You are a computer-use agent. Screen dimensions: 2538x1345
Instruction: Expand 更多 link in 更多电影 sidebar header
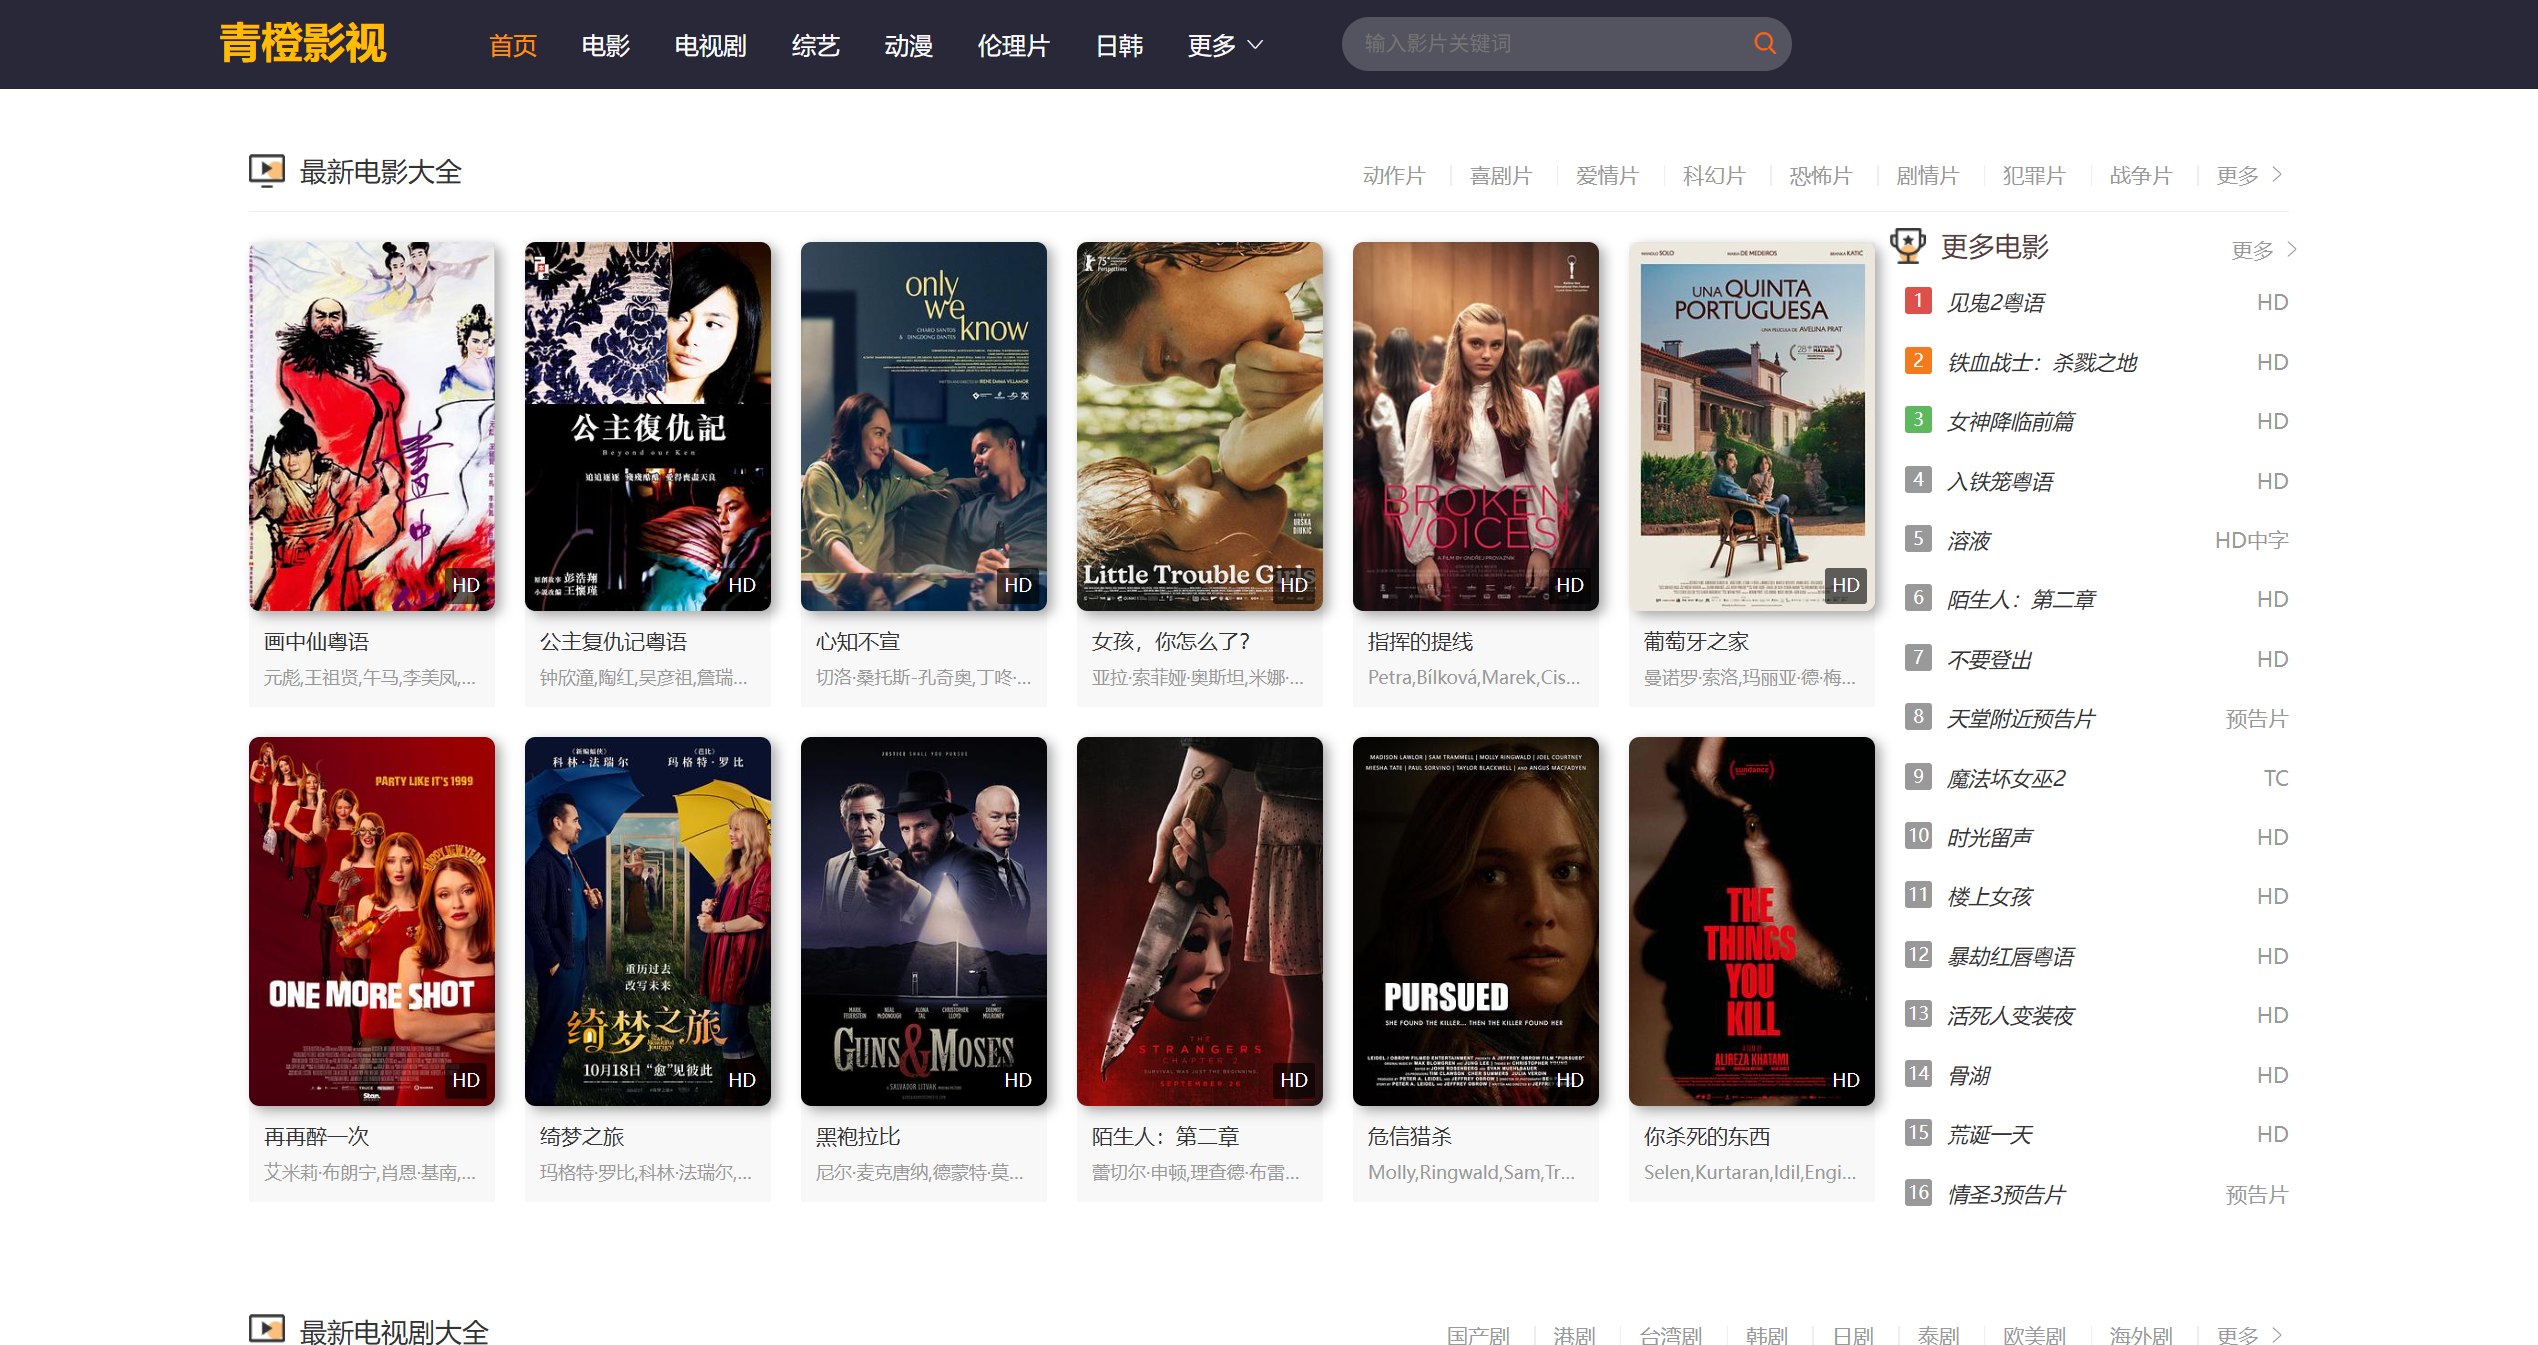tap(2263, 250)
